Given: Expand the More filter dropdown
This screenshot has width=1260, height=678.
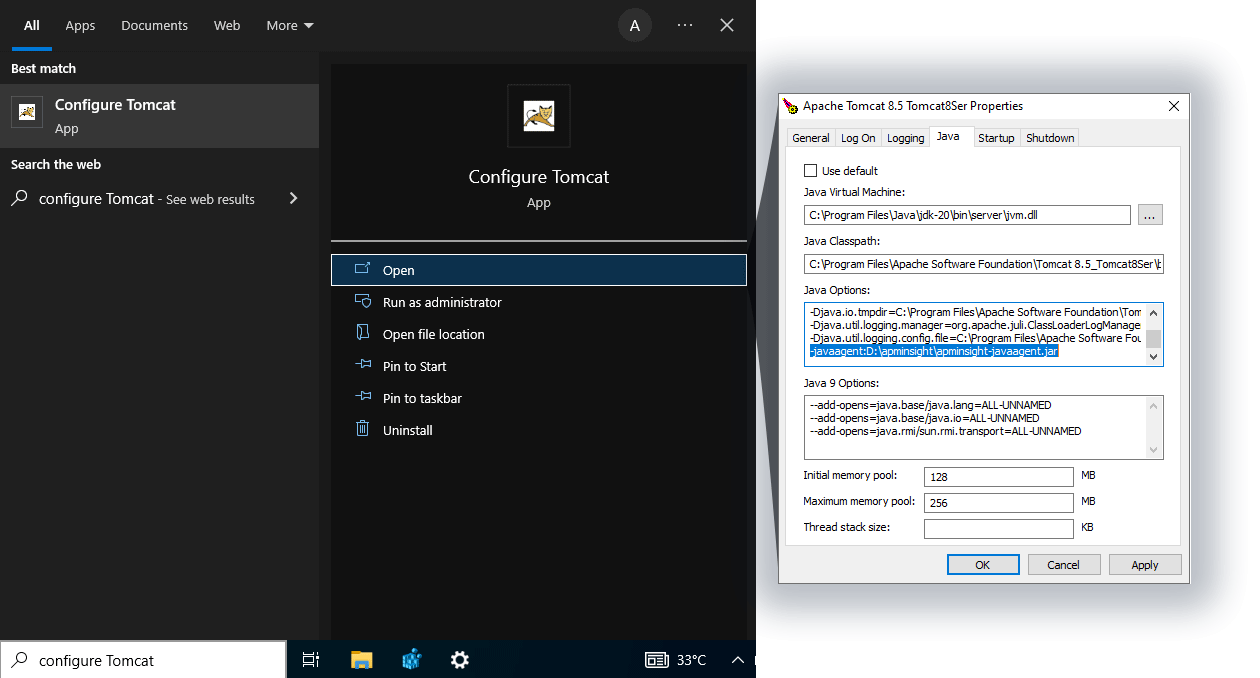Looking at the screenshot, I should (289, 26).
